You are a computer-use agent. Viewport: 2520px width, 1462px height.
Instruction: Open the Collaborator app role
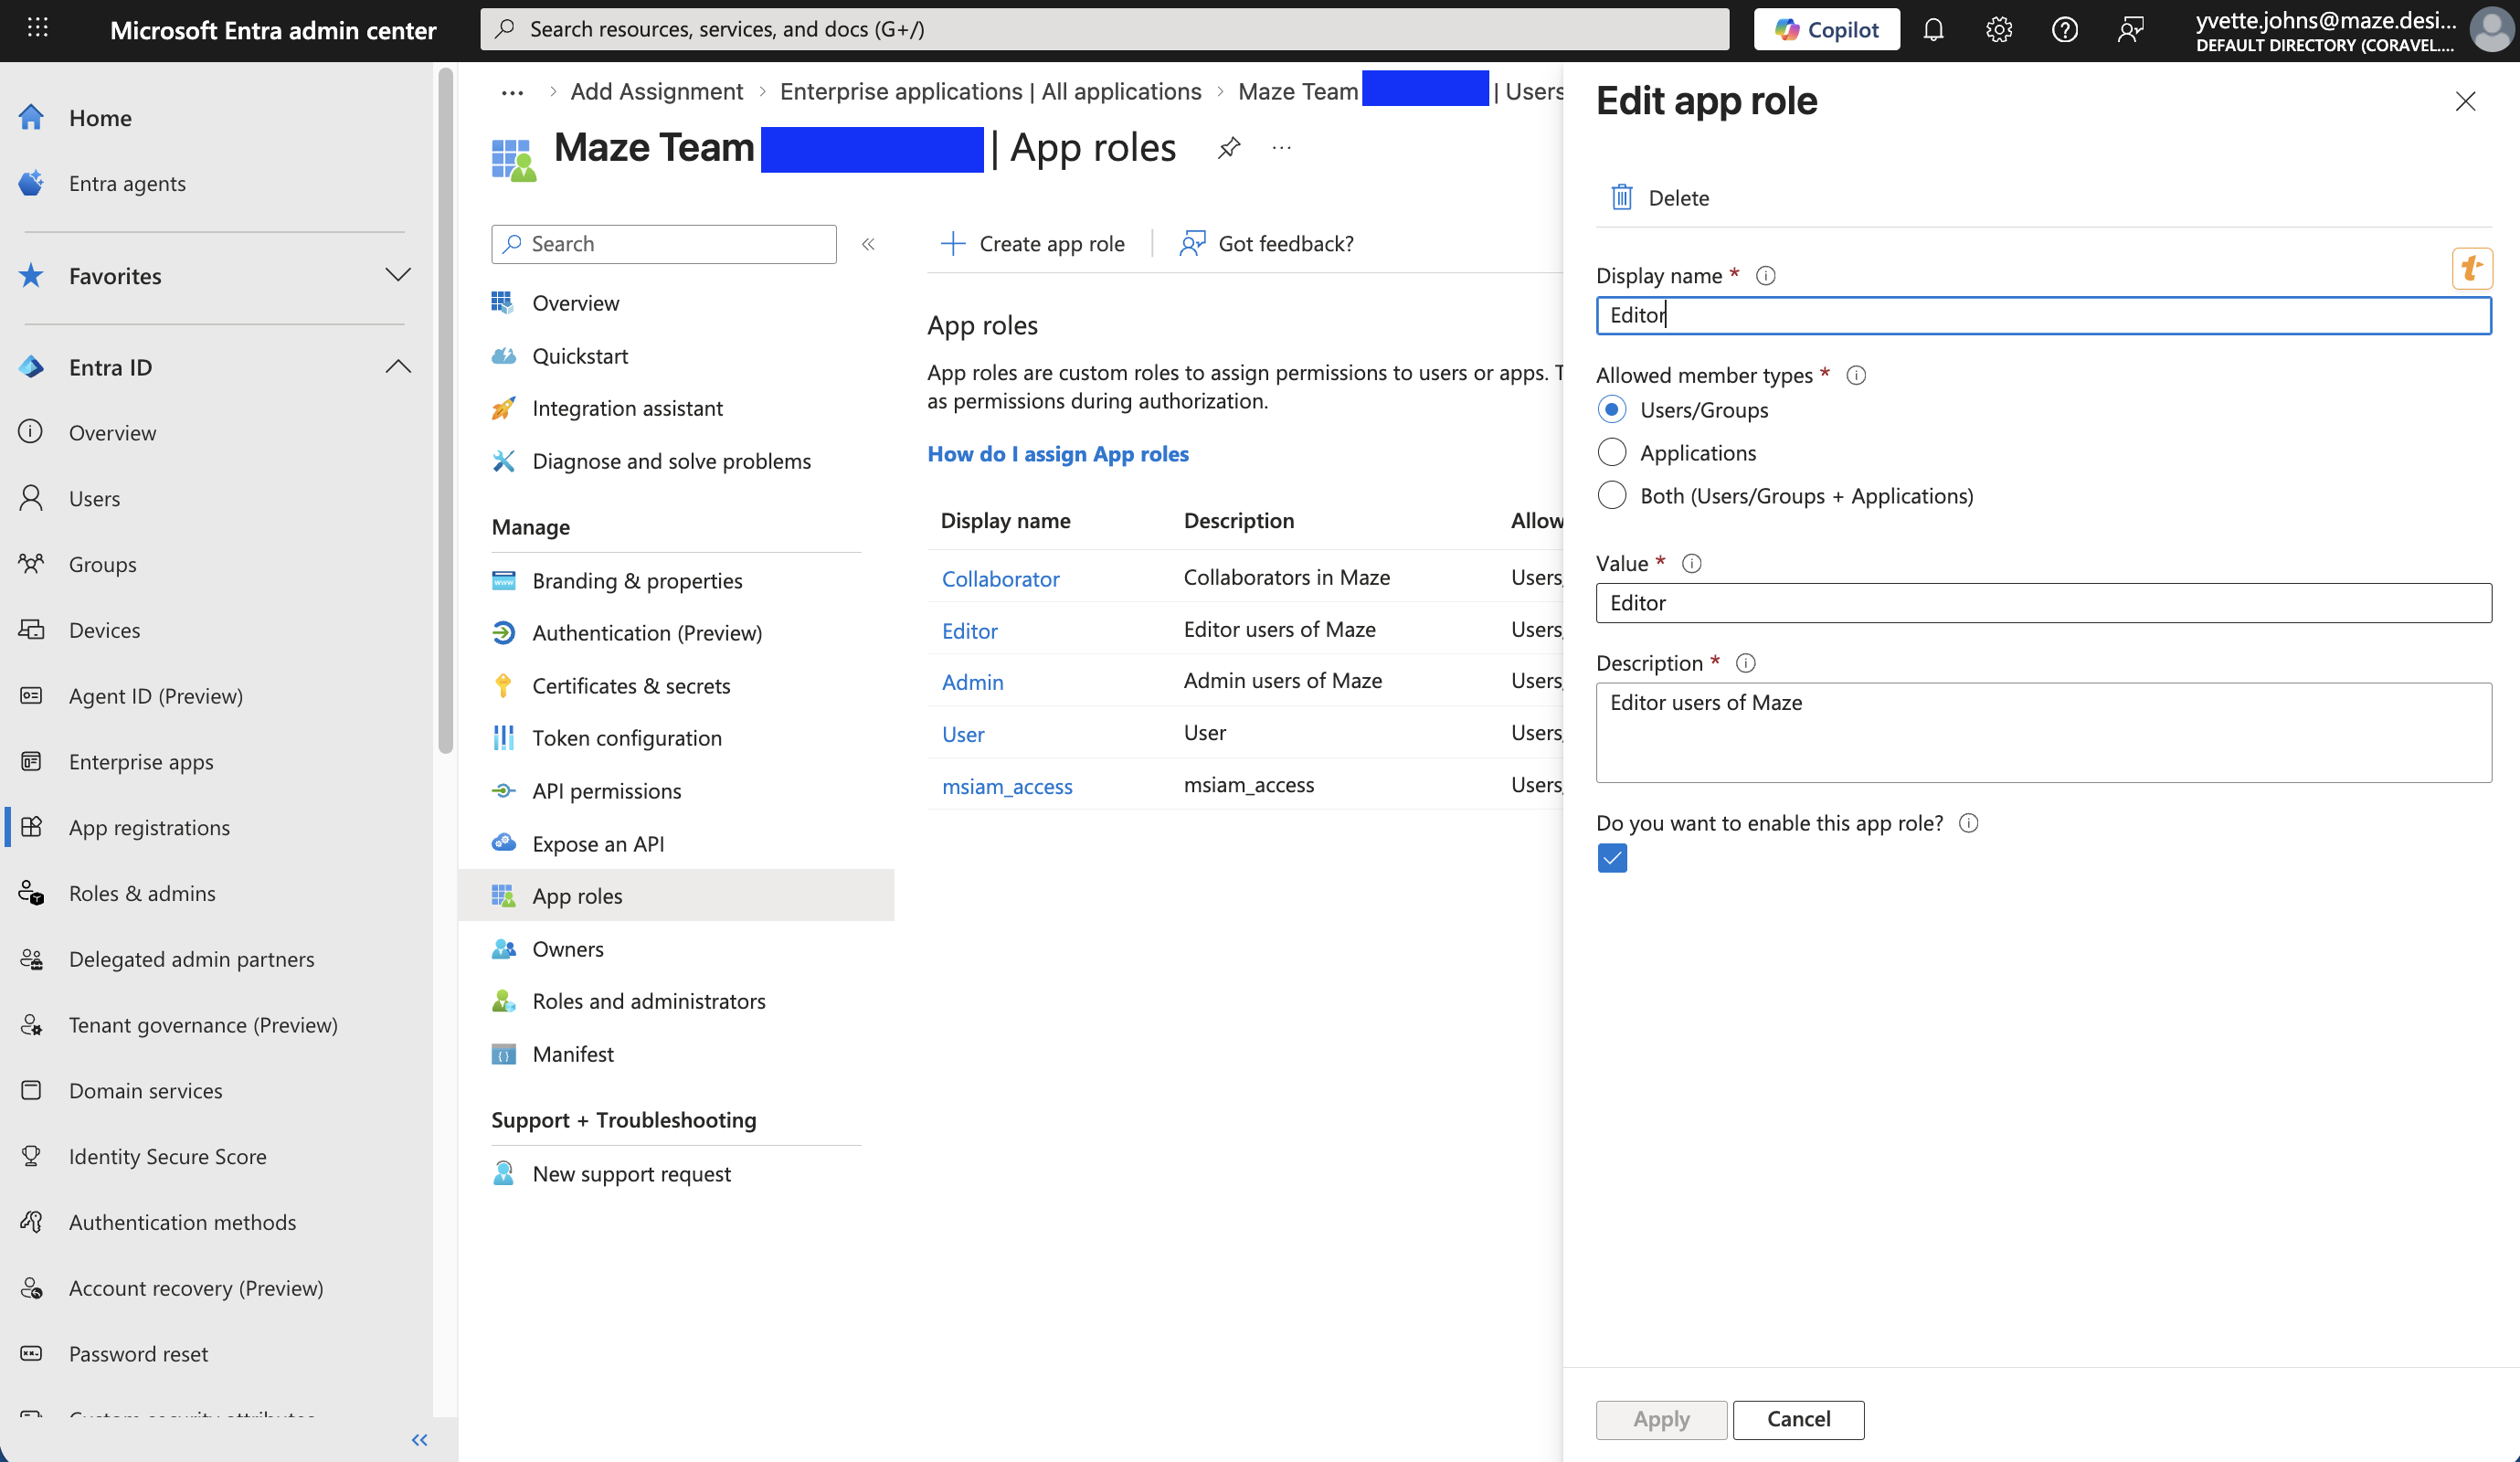[x=1000, y=579]
